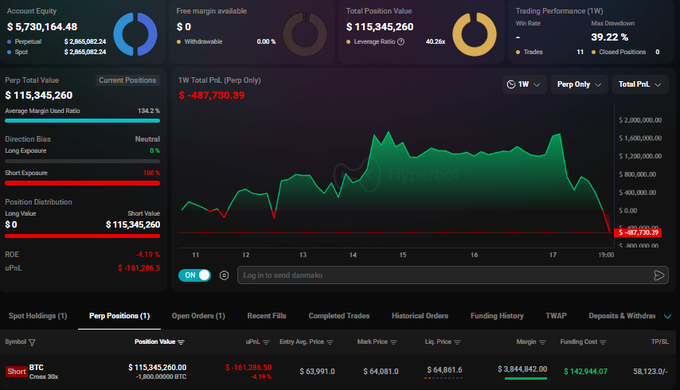Click the Trades count 11
This screenshot has width=680, height=390.
point(580,52)
